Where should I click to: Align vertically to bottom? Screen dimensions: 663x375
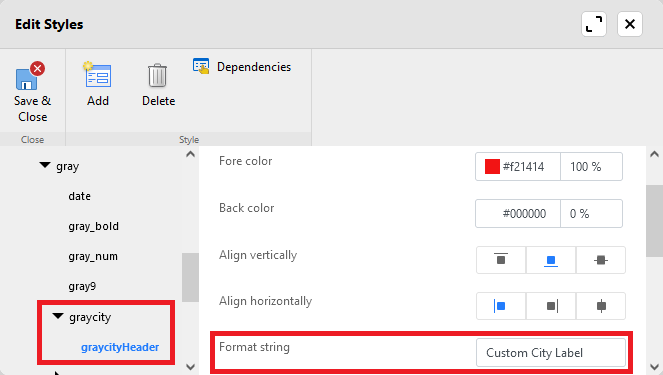point(551,260)
